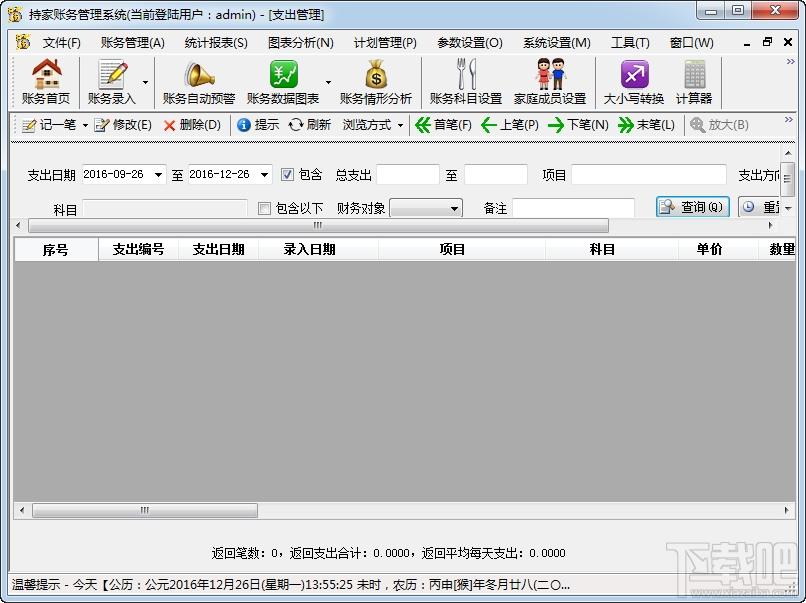Click filter panel horizontal scrollbar thumb
This screenshot has height=603, width=806.
[x=318, y=225]
